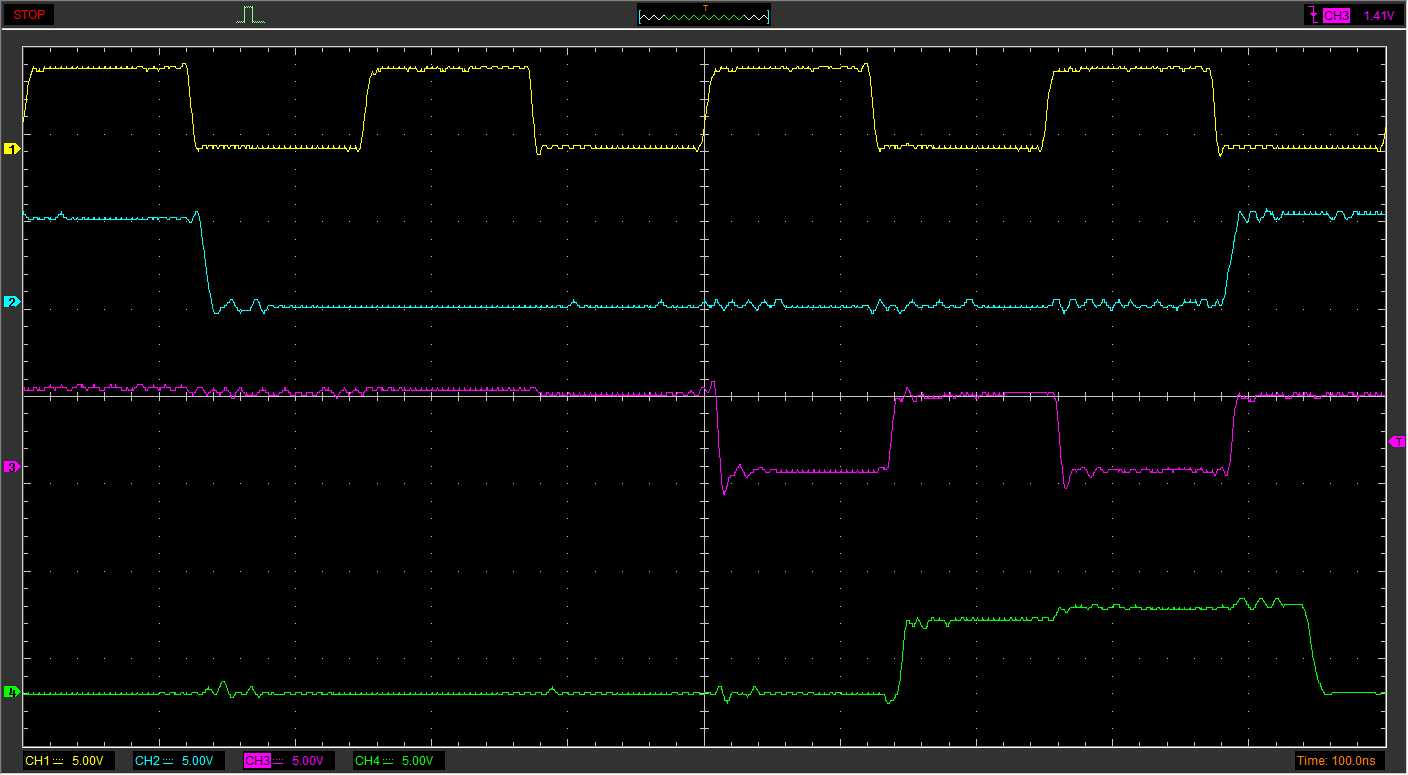Viewport: 1408px width, 775px height.
Task: Open the CH4 5.00V scale setting
Action: 417,761
